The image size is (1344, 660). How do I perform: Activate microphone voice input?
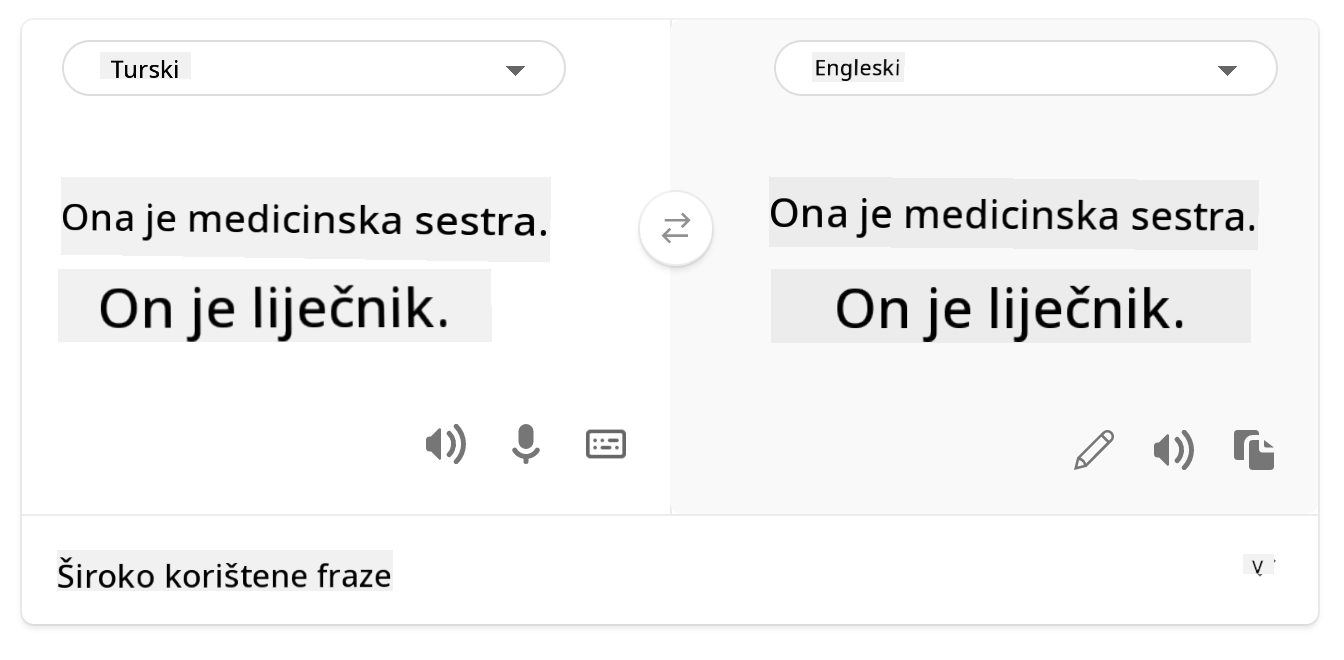[525, 444]
